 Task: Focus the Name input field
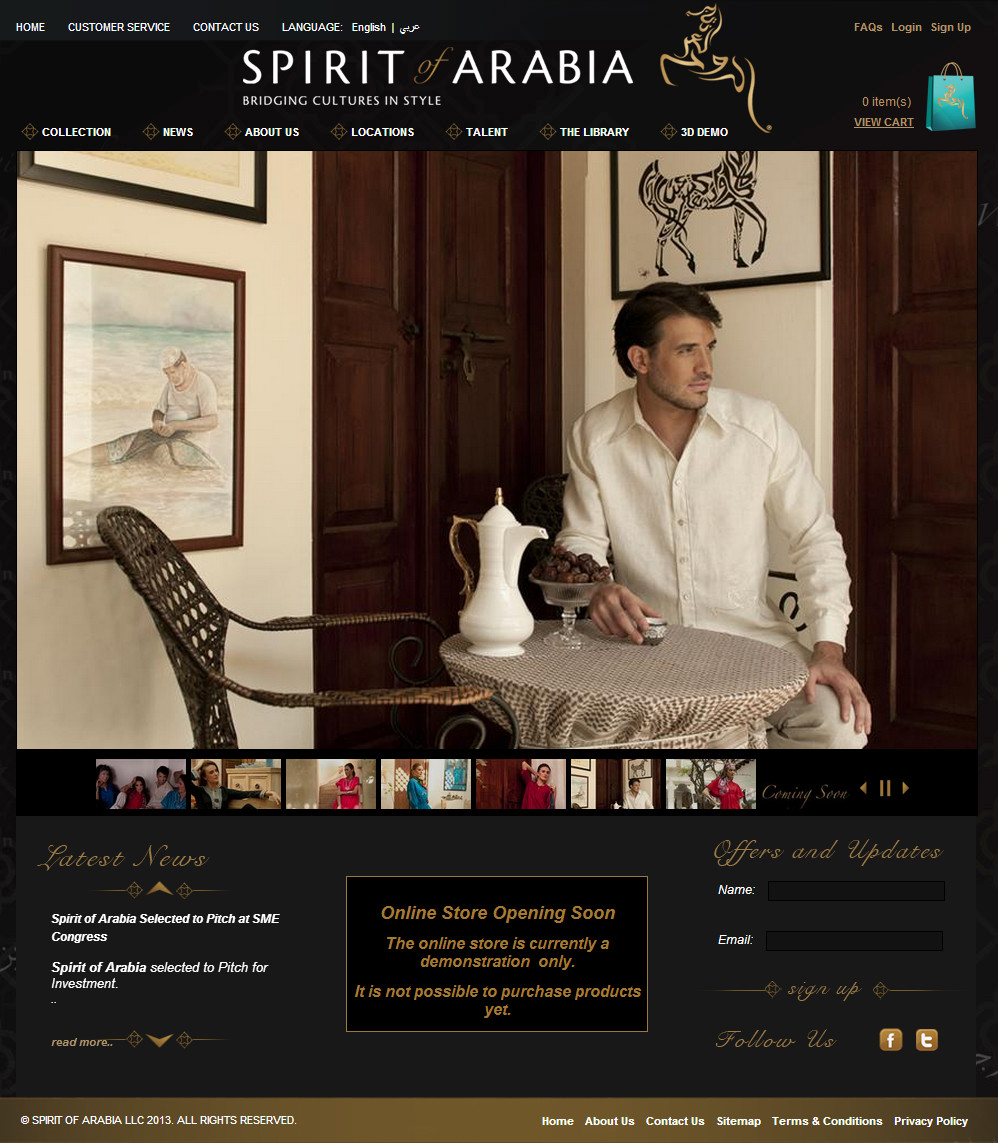click(856, 891)
